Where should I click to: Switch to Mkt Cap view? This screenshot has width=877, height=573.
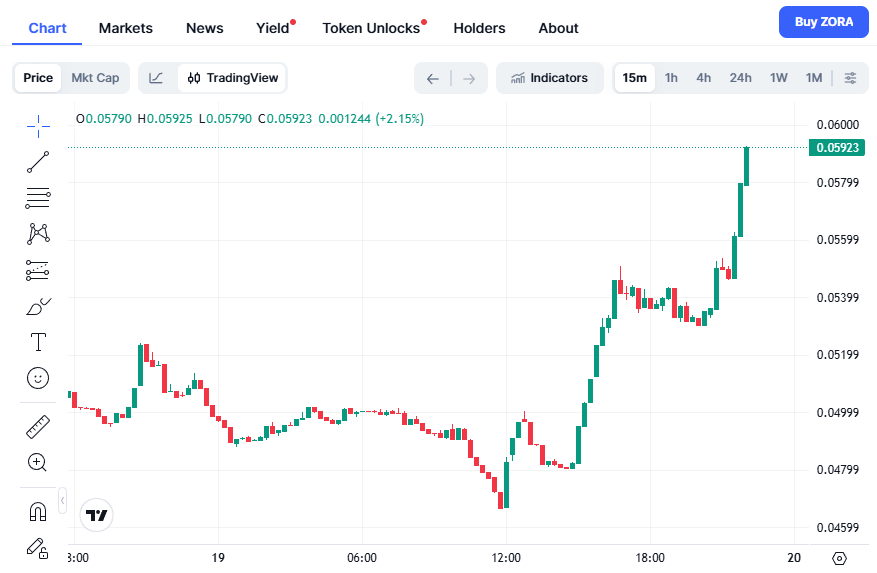coord(95,78)
